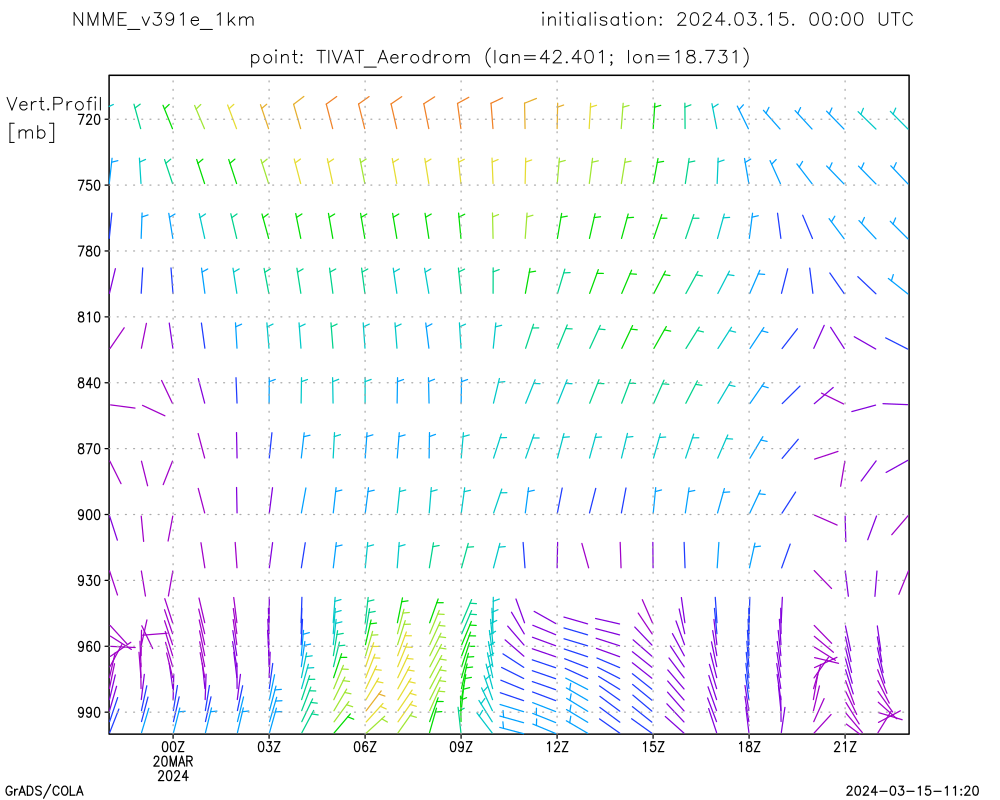Viewport: 1000px width, 800px height.
Task: Click the 21Z time axis label
Action: click(845, 747)
